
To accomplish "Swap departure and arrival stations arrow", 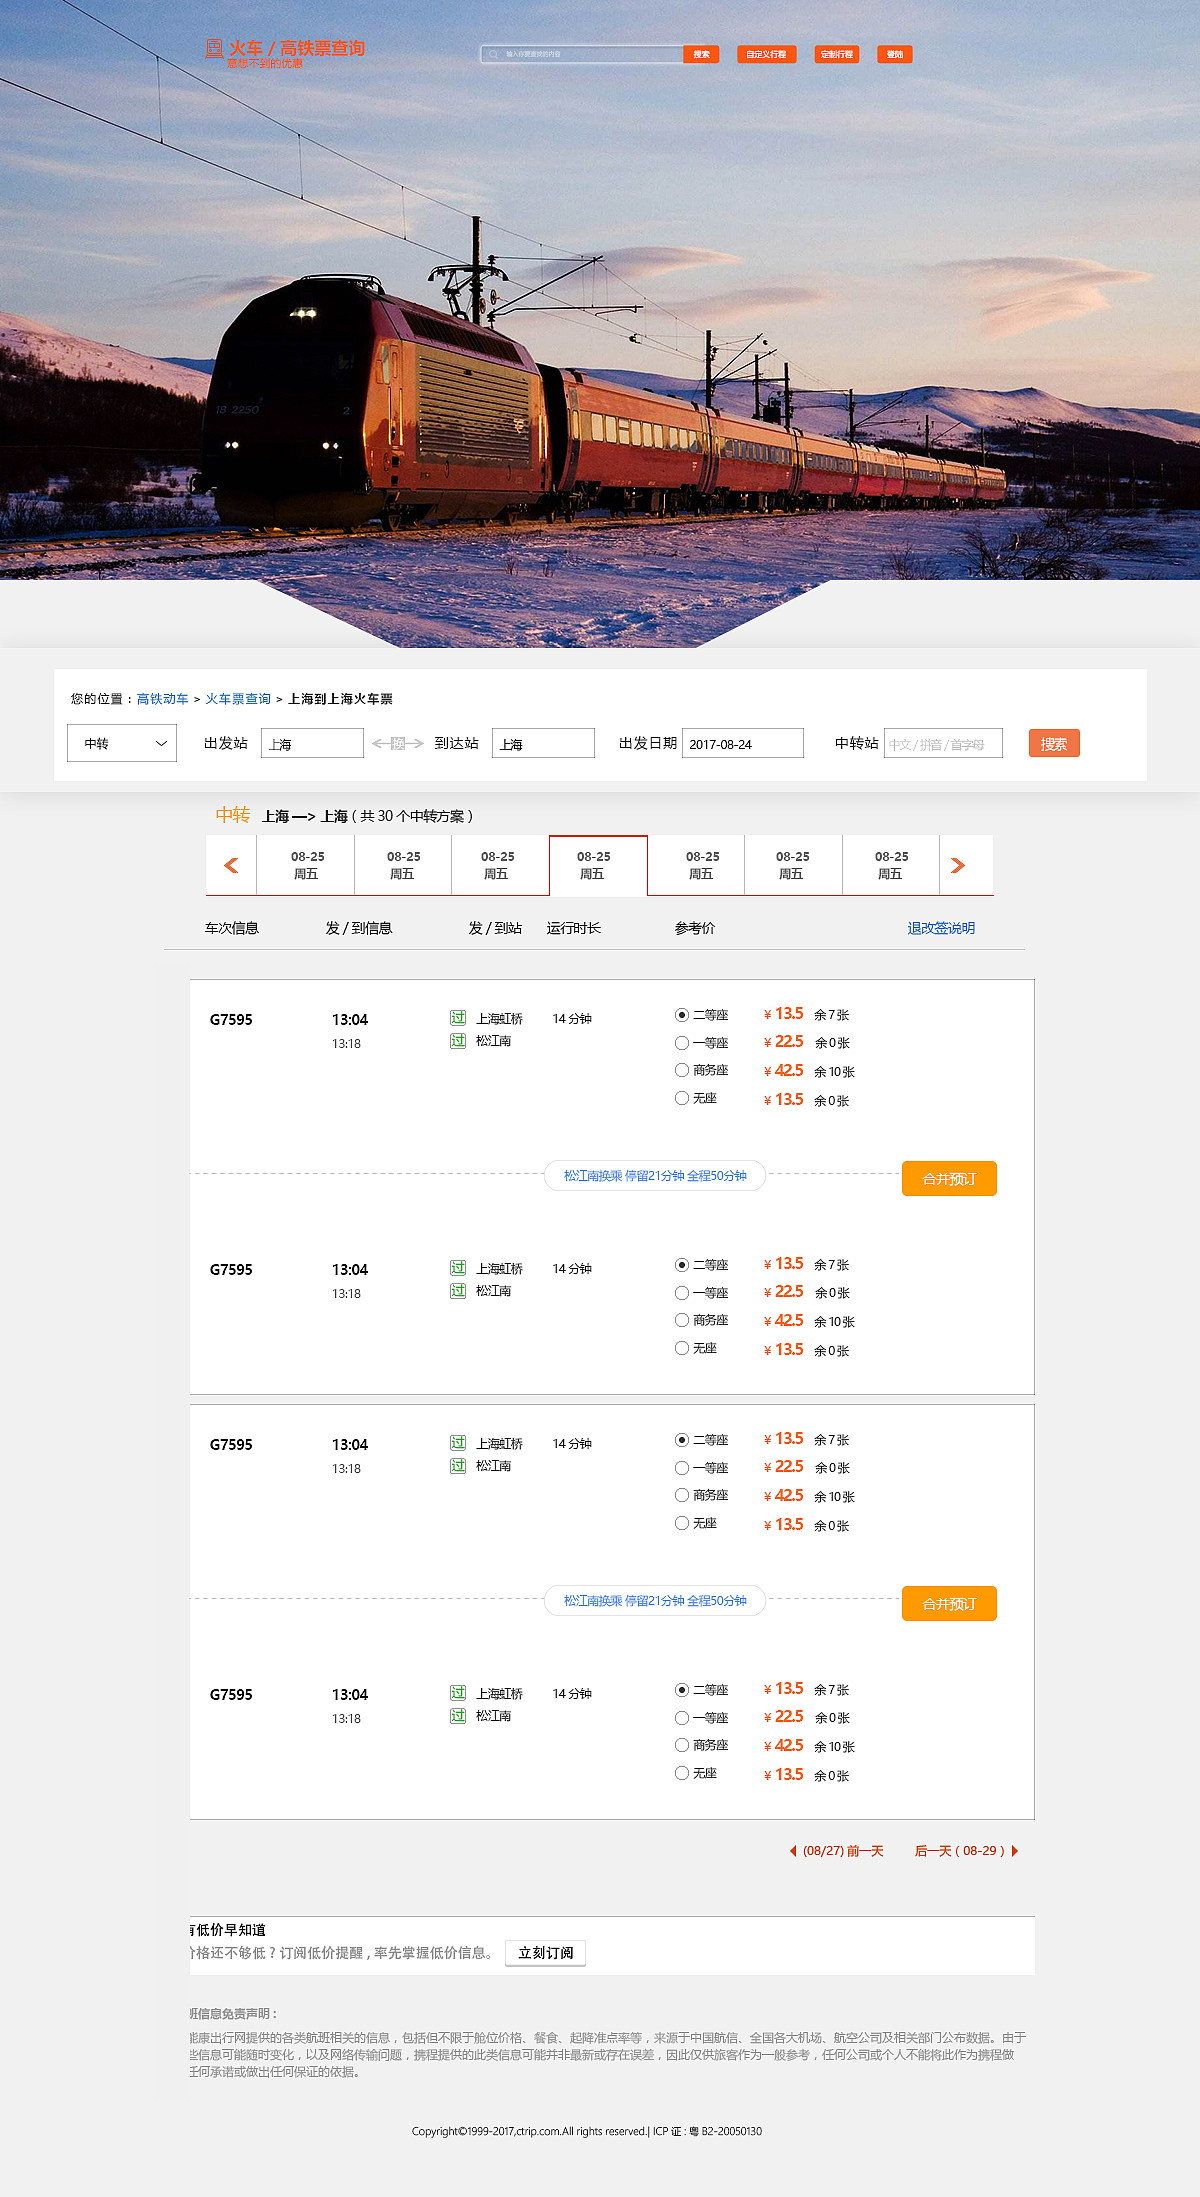I will [398, 743].
